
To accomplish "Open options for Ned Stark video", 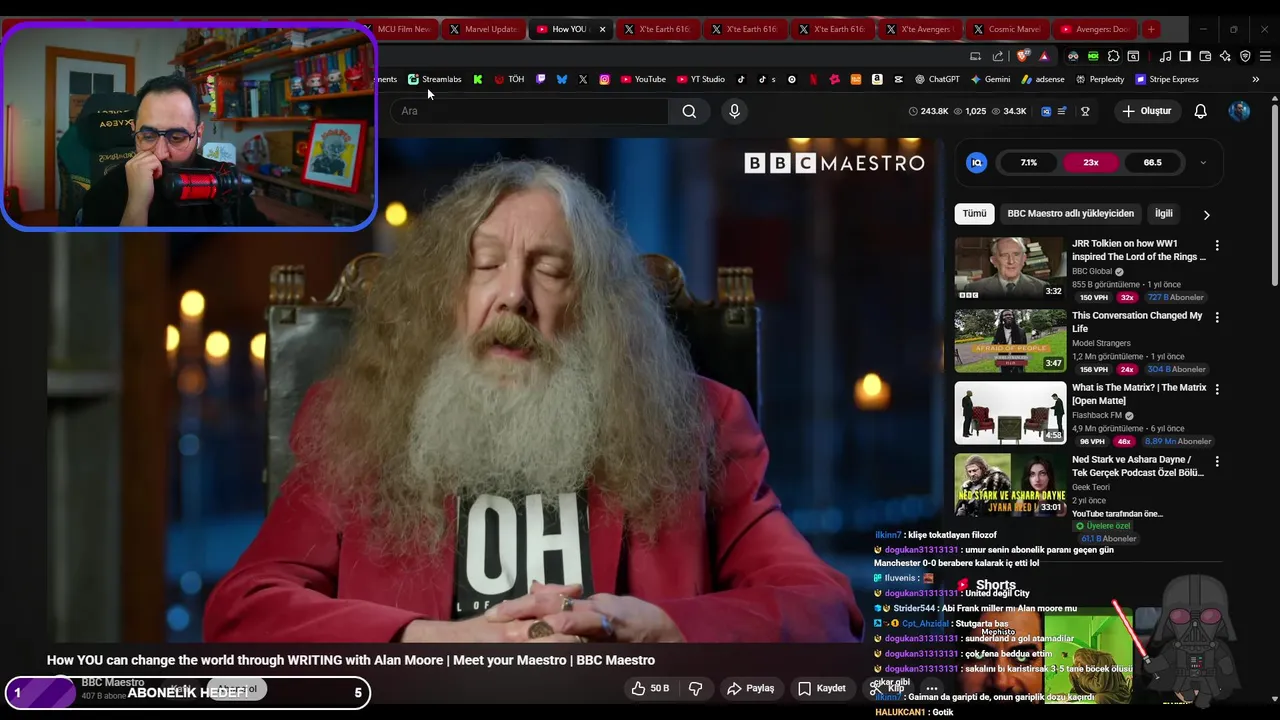I will pyautogui.click(x=1217, y=461).
